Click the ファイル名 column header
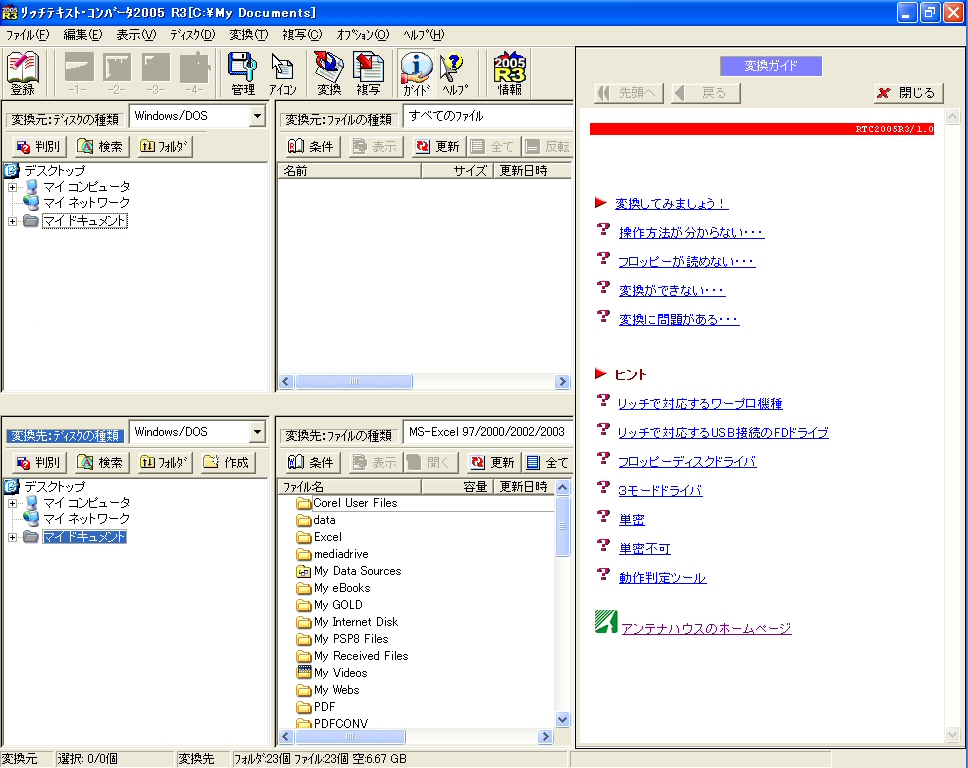The width and height of the screenshot is (968, 768). coord(349,486)
